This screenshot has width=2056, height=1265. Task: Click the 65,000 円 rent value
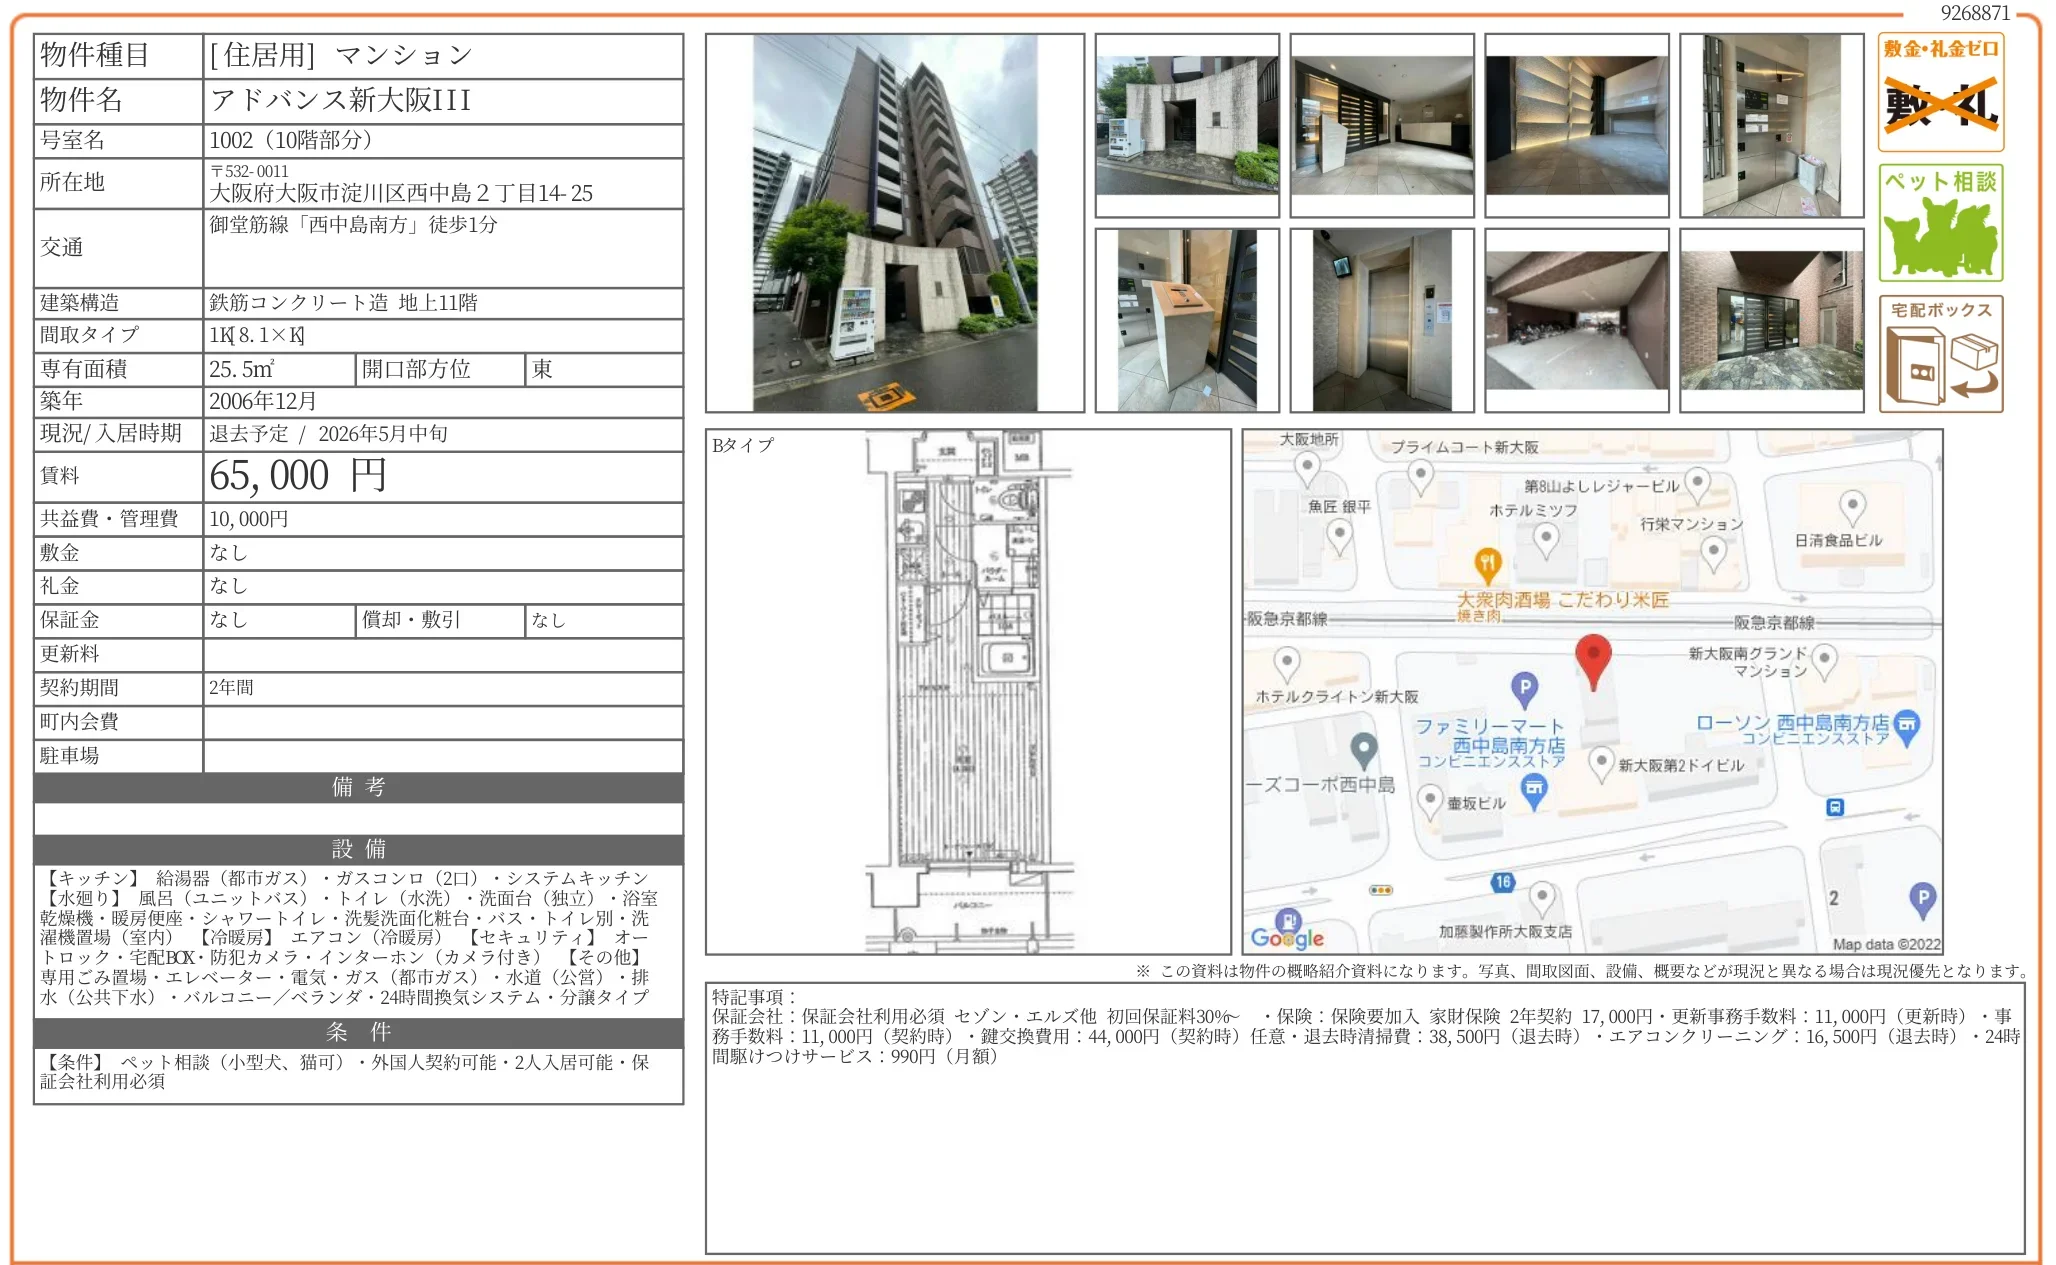(x=297, y=476)
